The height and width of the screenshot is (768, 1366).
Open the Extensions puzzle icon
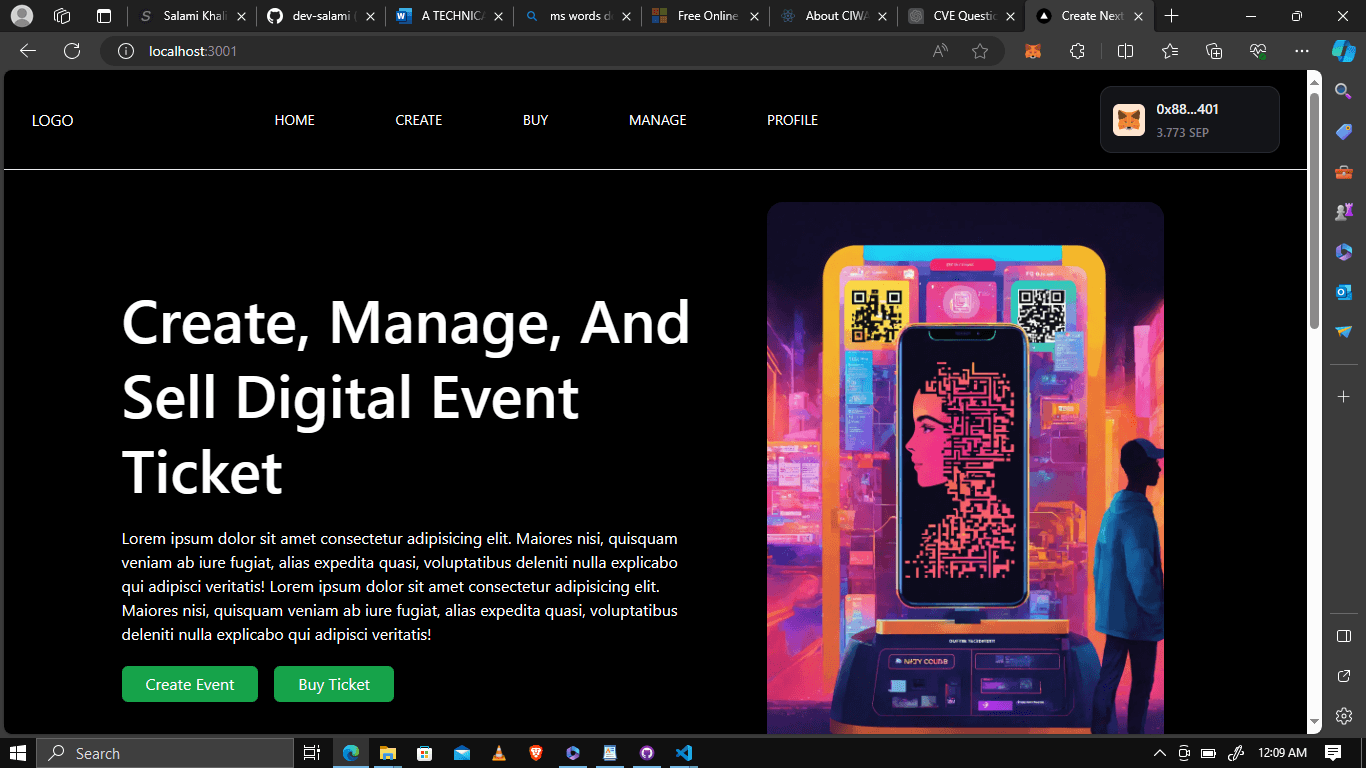pyautogui.click(x=1077, y=51)
